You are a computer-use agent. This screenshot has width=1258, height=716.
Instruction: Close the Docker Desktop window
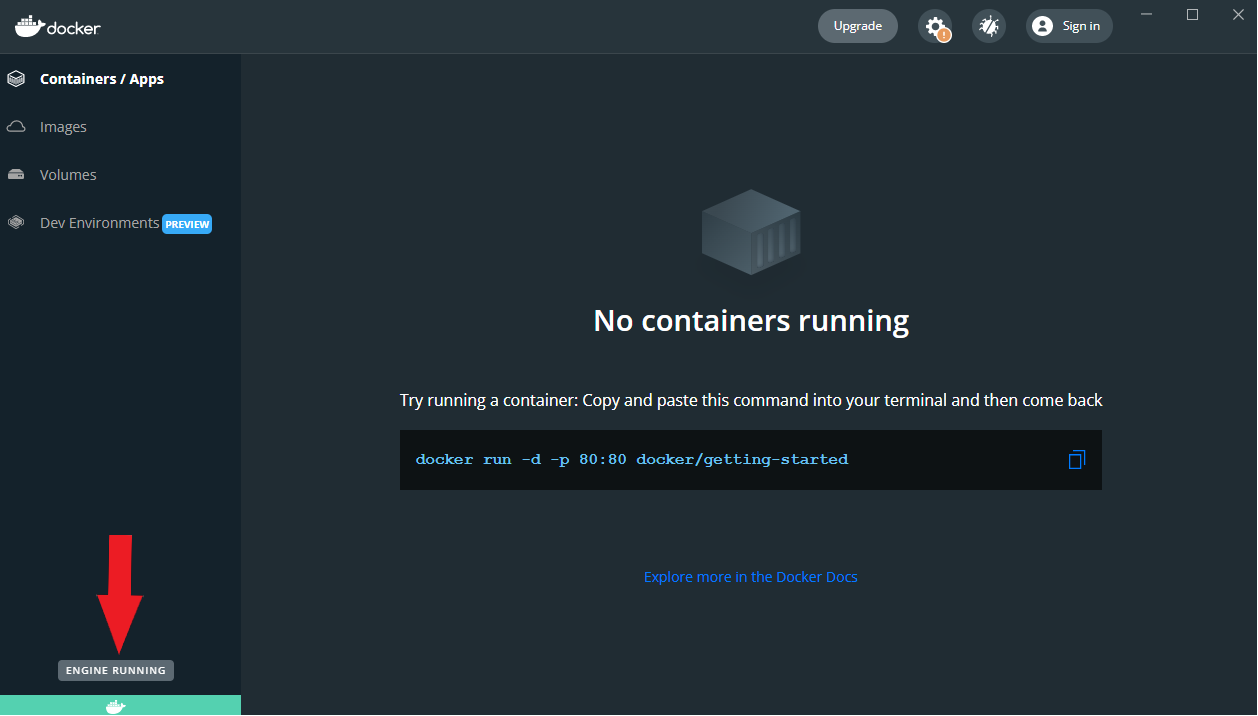pos(1237,14)
